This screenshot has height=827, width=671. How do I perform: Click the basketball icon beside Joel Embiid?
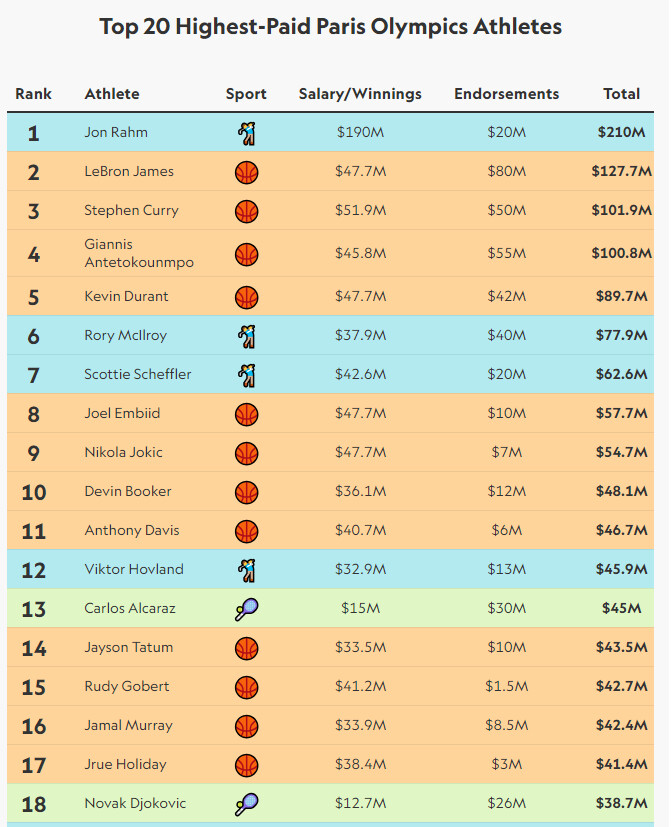[246, 414]
